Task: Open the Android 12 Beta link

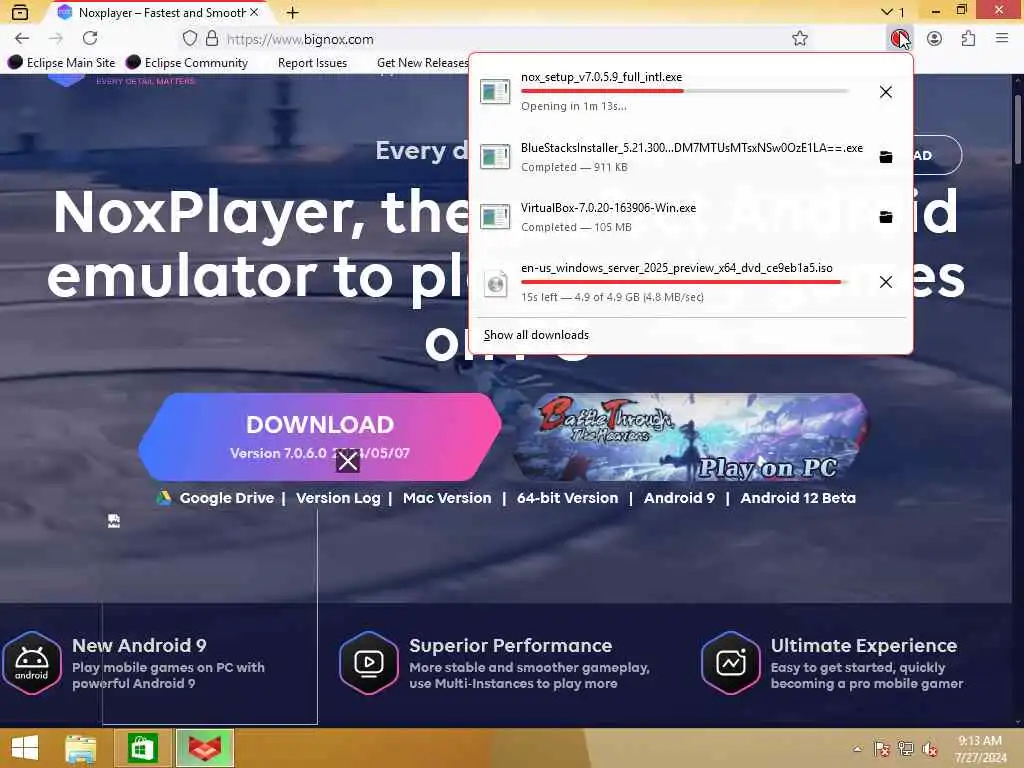Action: click(x=798, y=498)
